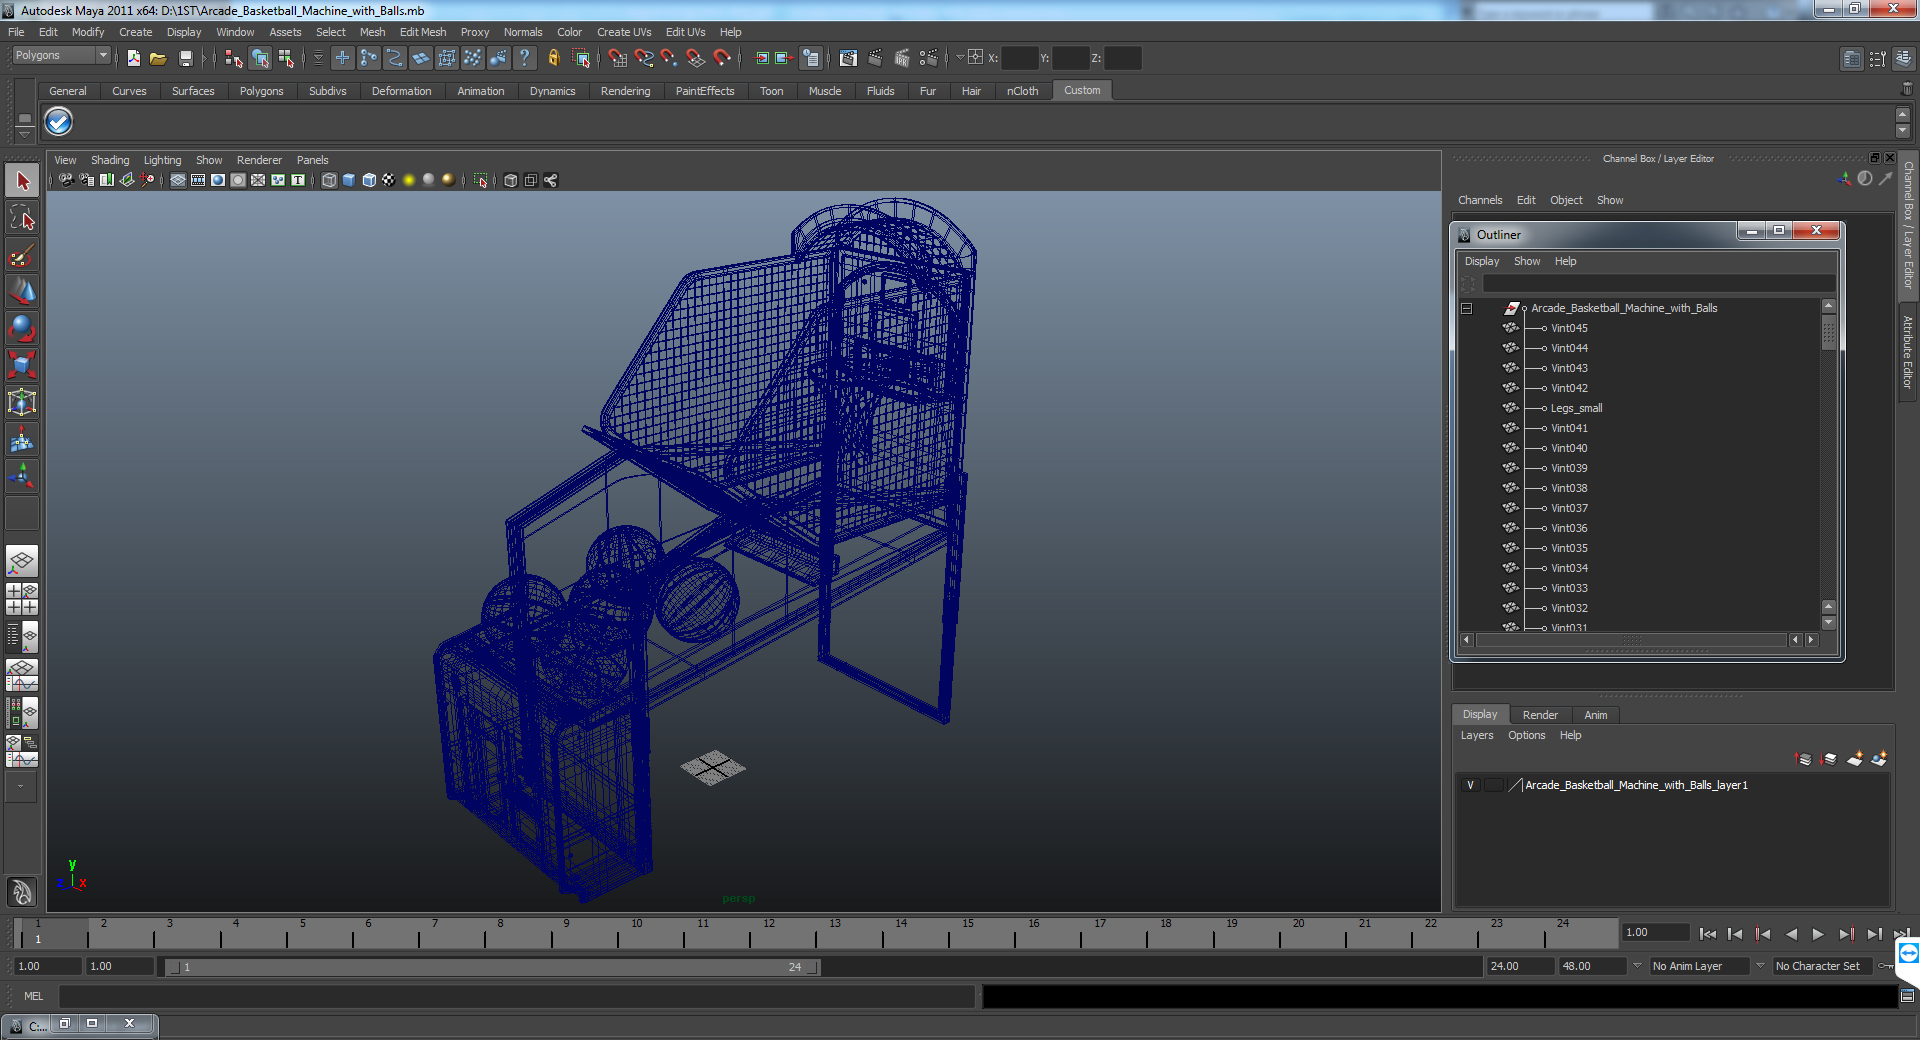Select the Show Manipulator tool
The image size is (1920, 1040).
coord(22,476)
